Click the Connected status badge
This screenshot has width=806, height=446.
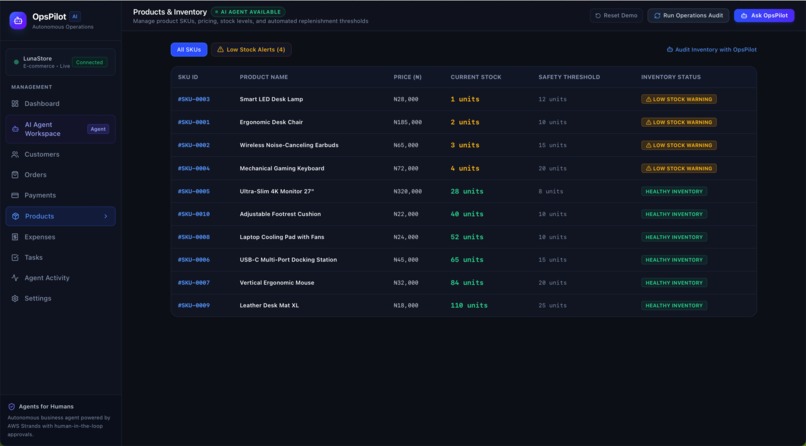89,62
